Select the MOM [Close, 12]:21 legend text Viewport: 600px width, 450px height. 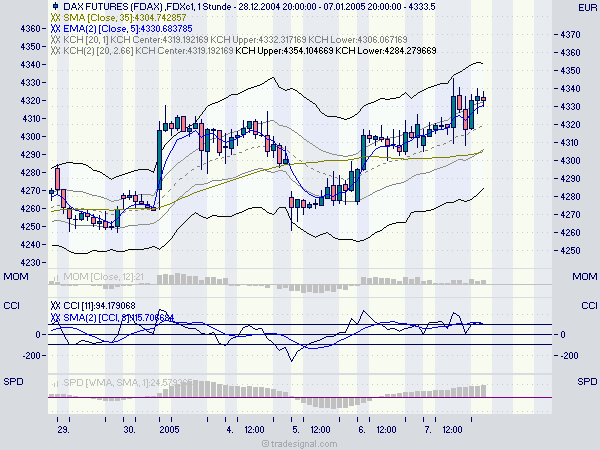[103, 277]
